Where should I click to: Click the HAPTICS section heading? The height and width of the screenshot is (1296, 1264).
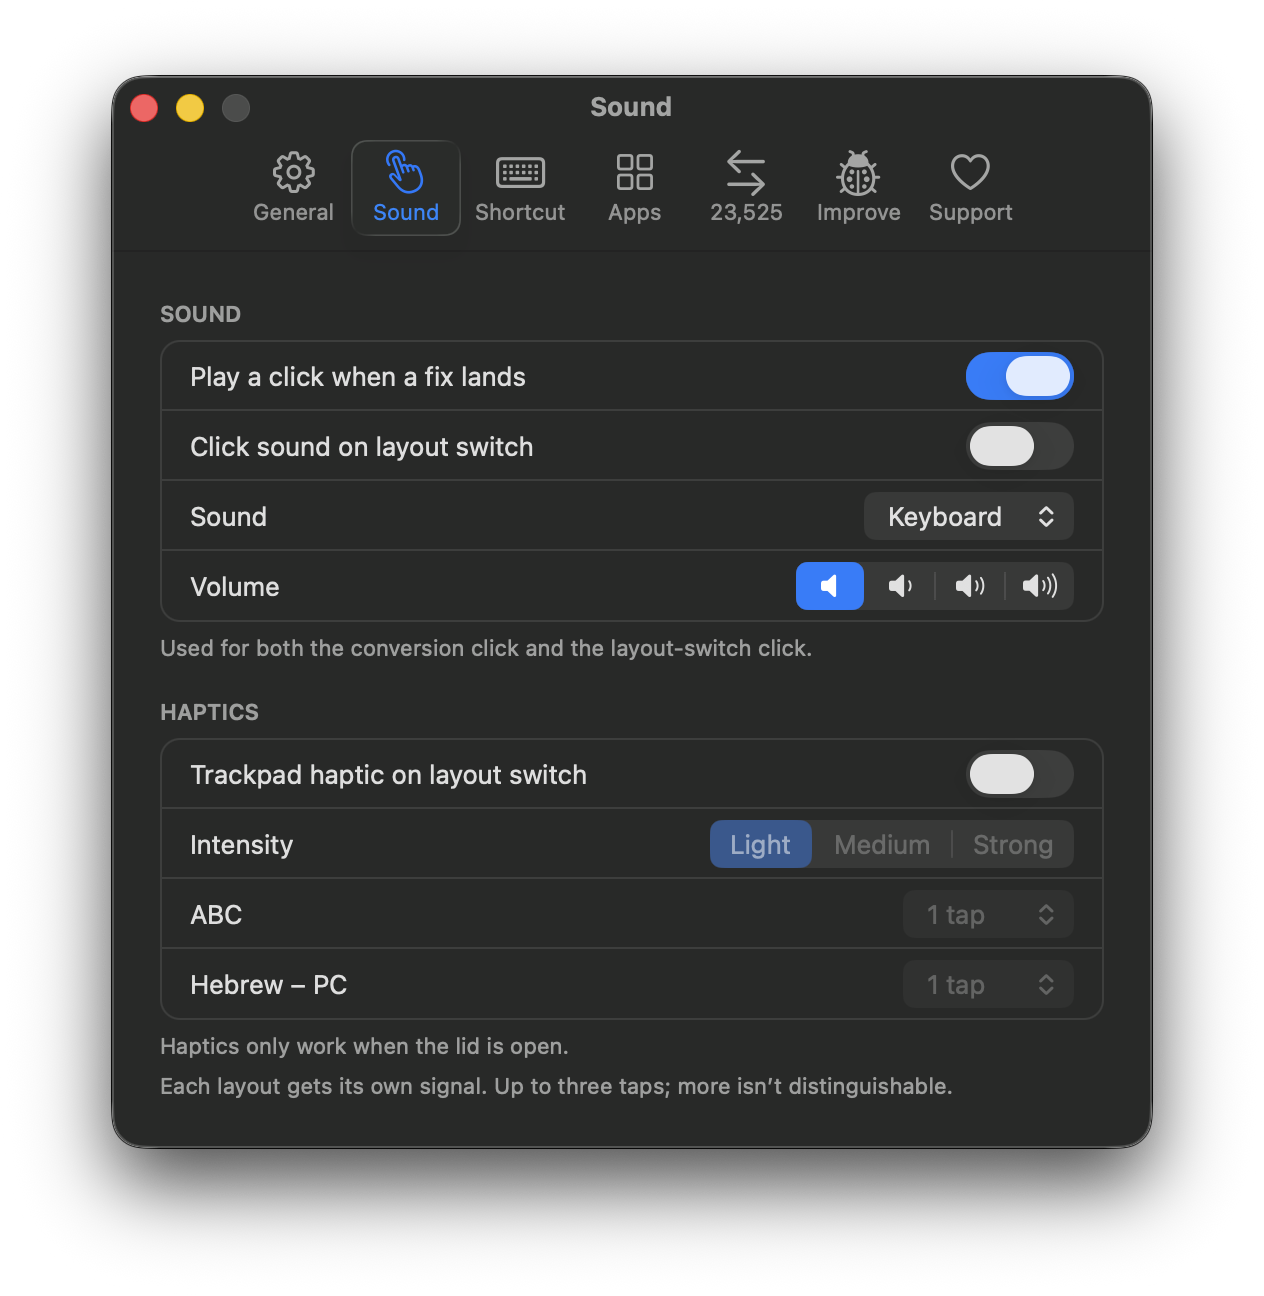tap(209, 712)
